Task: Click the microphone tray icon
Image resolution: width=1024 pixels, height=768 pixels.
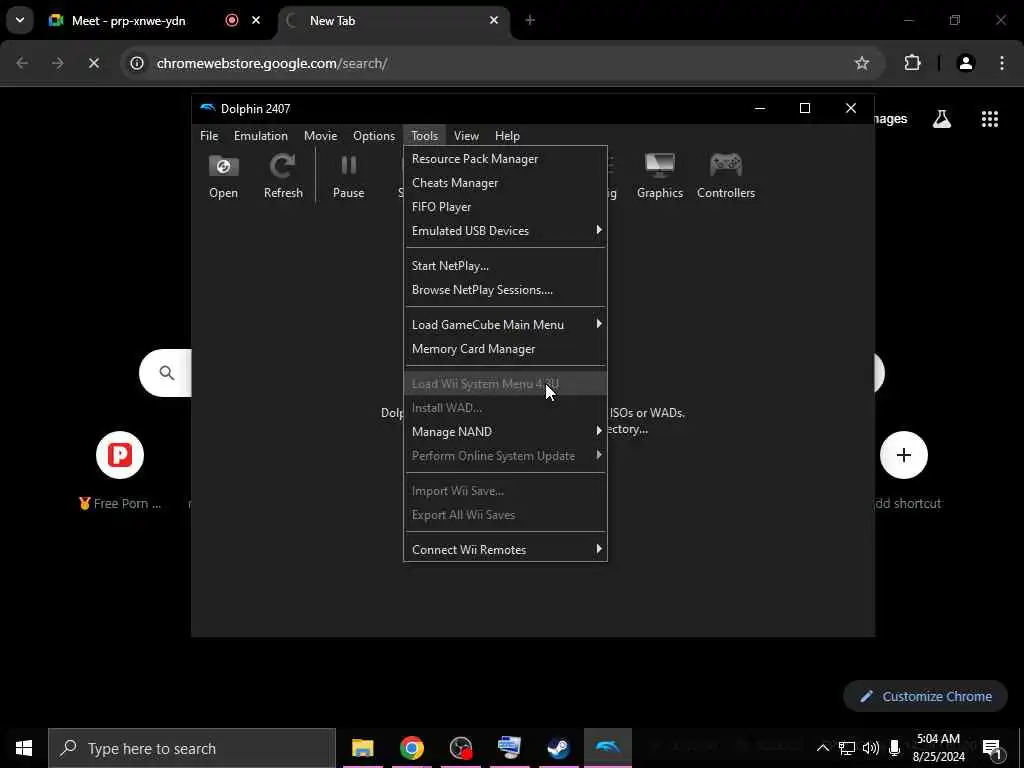Action: [x=894, y=748]
